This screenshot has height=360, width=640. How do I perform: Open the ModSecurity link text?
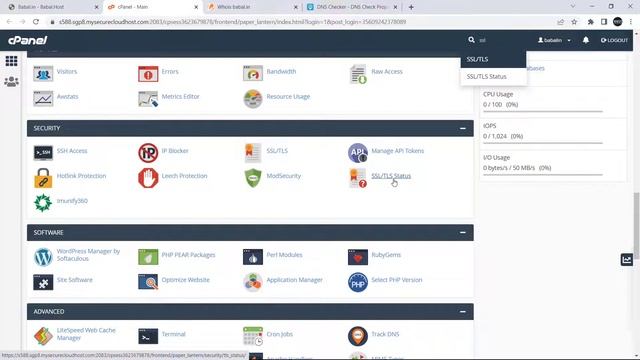point(284,176)
